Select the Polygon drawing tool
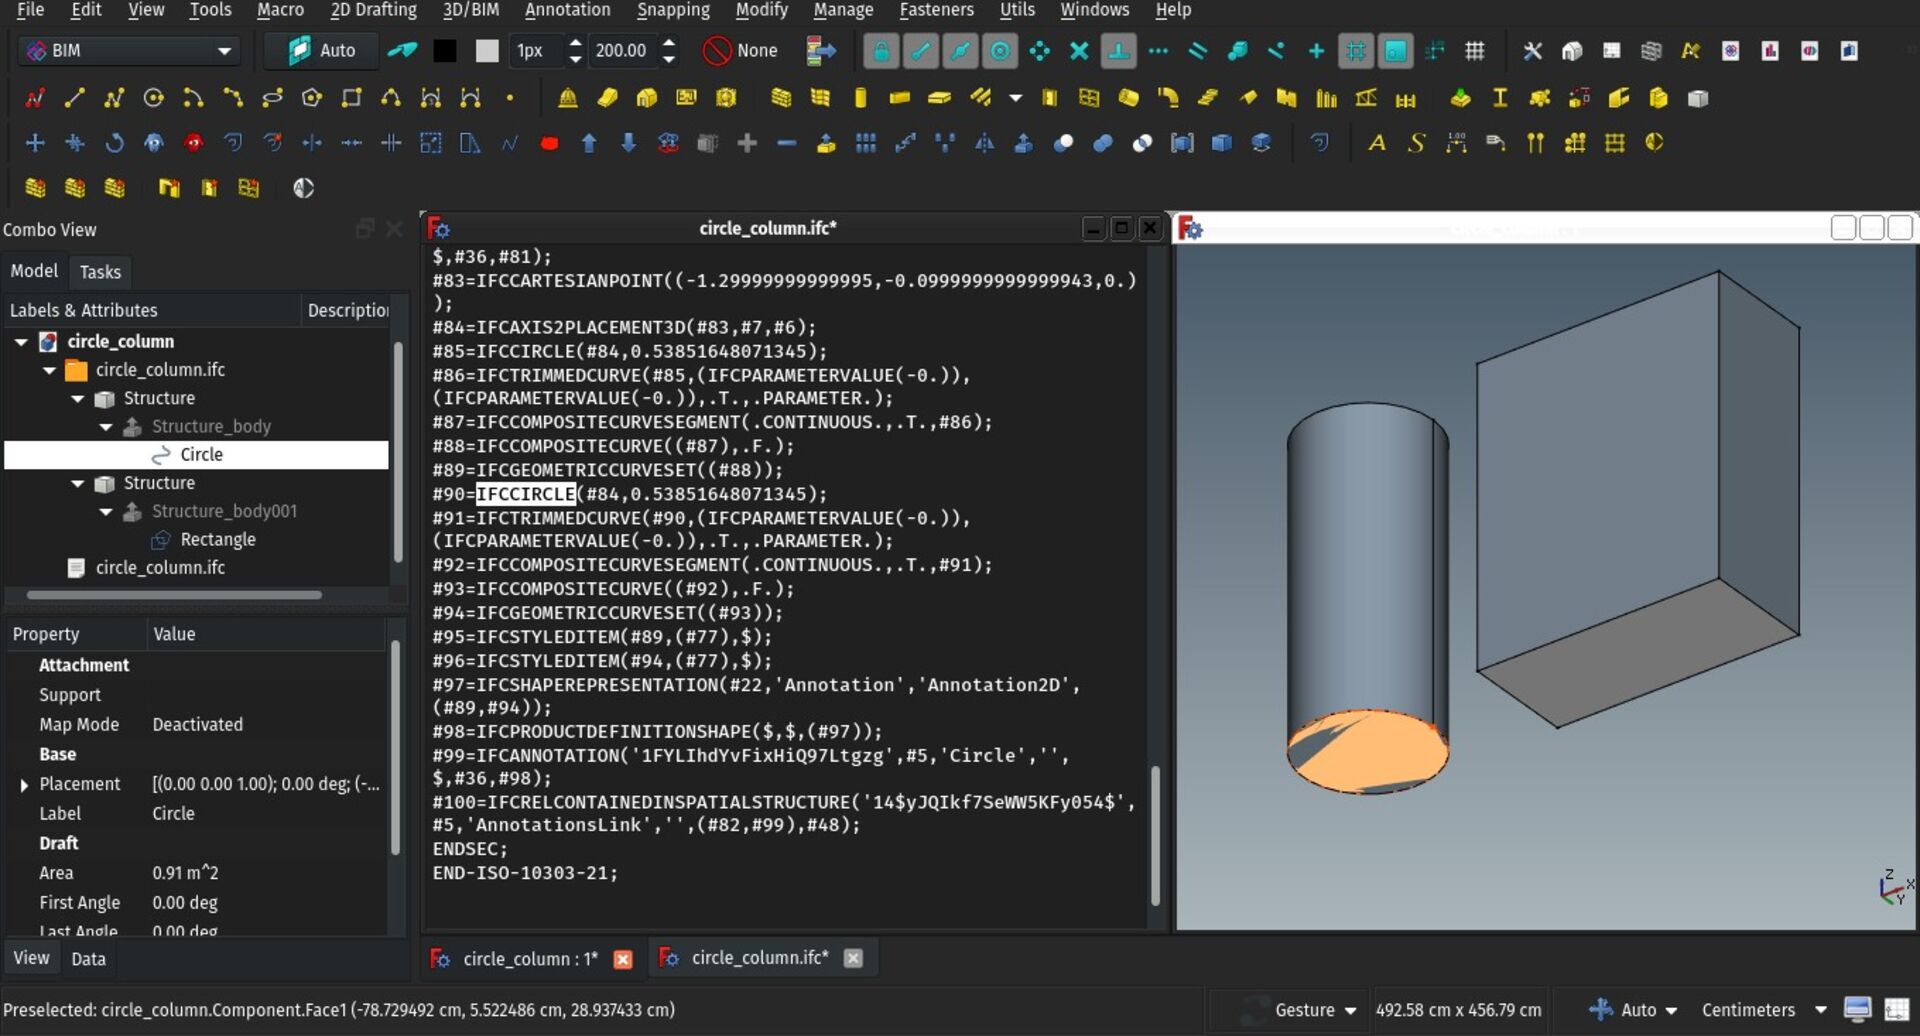This screenshot has width=1920, height=1036. point(312,98)
